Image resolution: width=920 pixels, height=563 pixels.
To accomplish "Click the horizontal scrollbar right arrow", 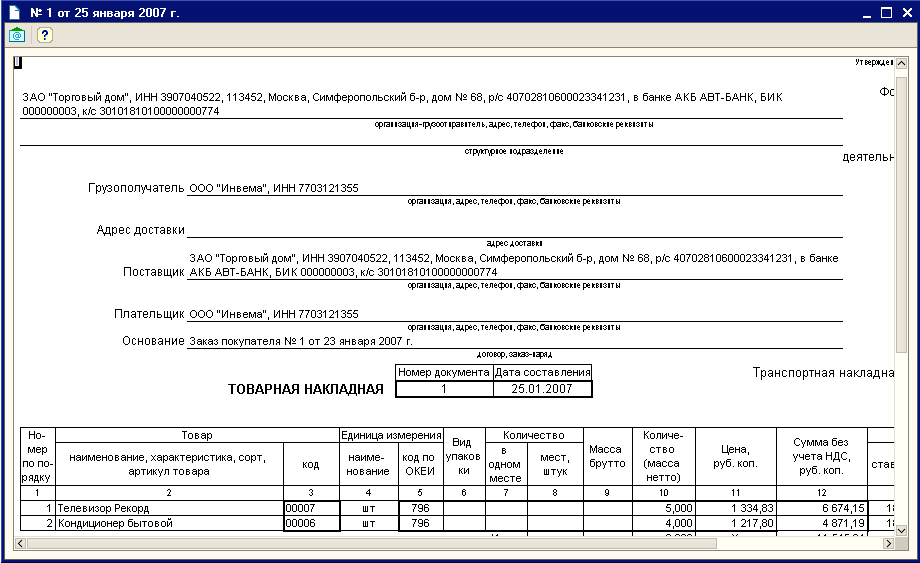I will [x=888, y=543].
